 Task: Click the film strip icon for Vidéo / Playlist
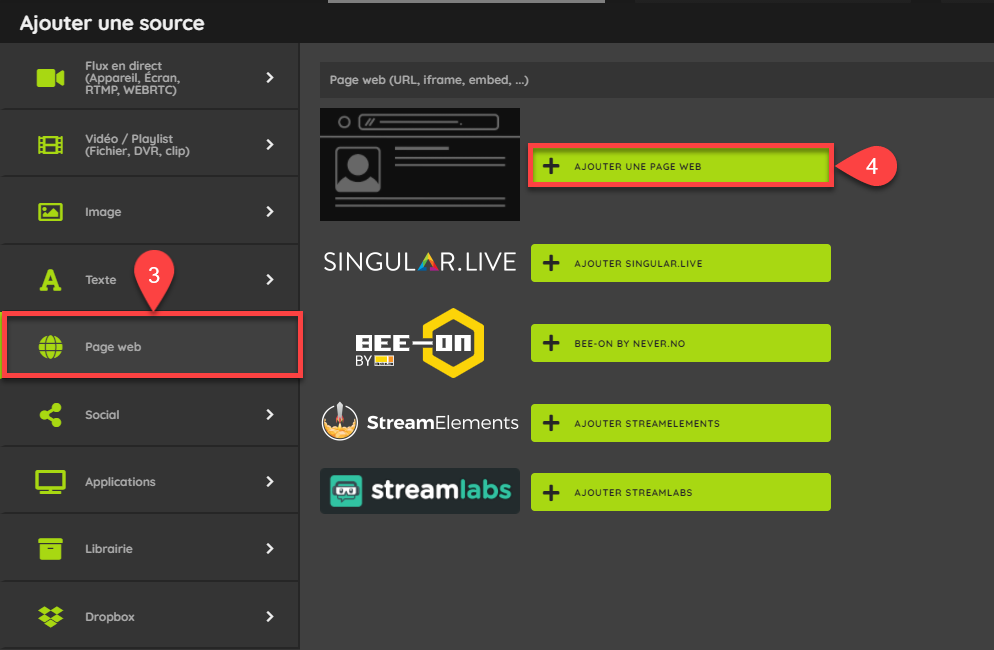coord(51,145)
